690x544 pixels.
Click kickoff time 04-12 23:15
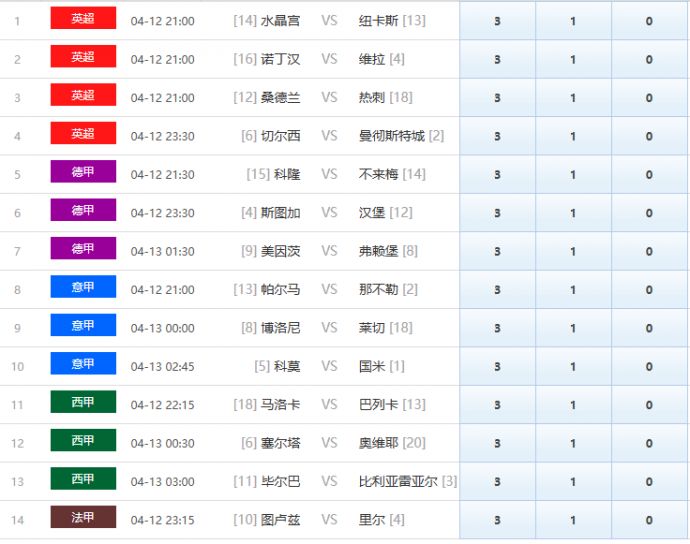[x=162, y=520]
